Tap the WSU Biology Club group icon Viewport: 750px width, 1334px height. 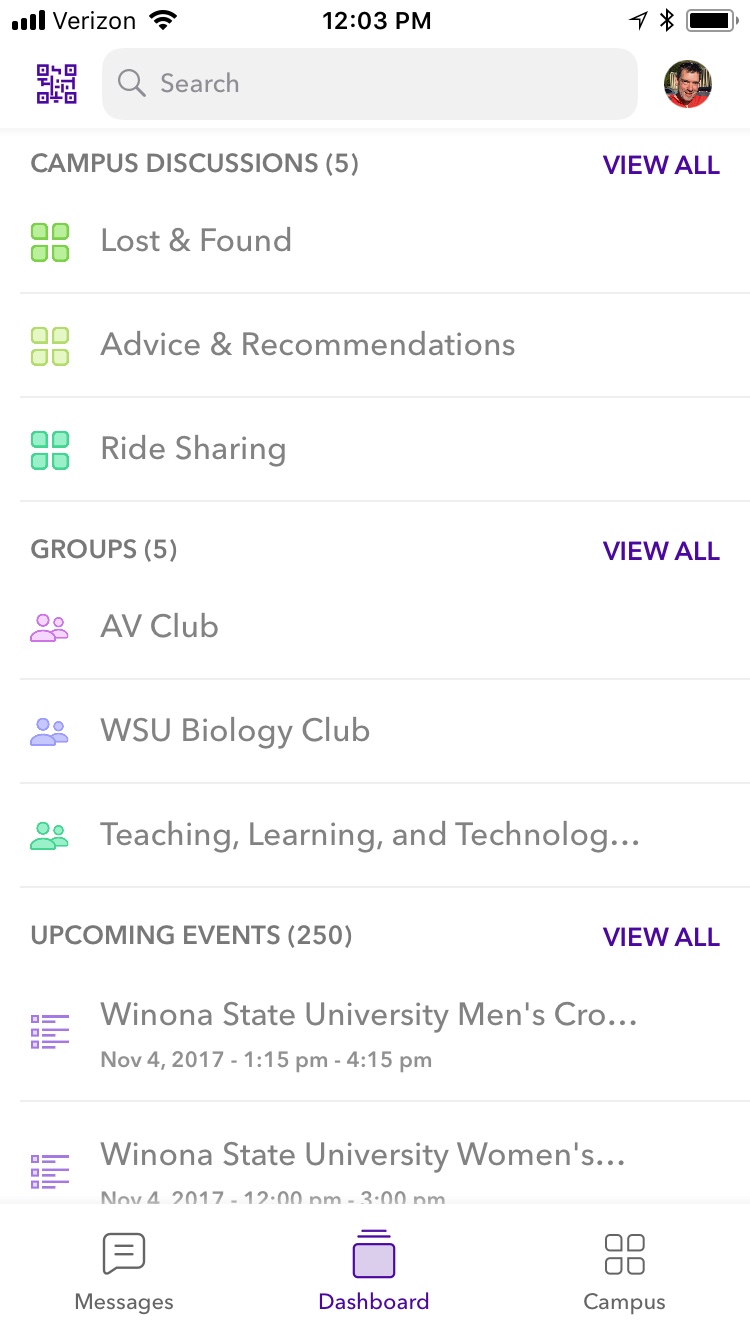tap(50, 732)
